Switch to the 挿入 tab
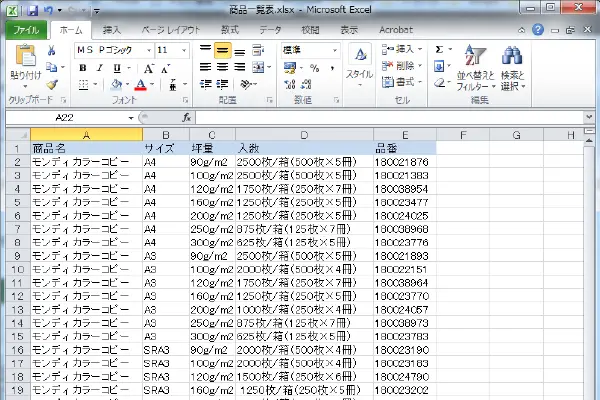Image resolution: width=600 pixels, height=400 pixels. 112,30
